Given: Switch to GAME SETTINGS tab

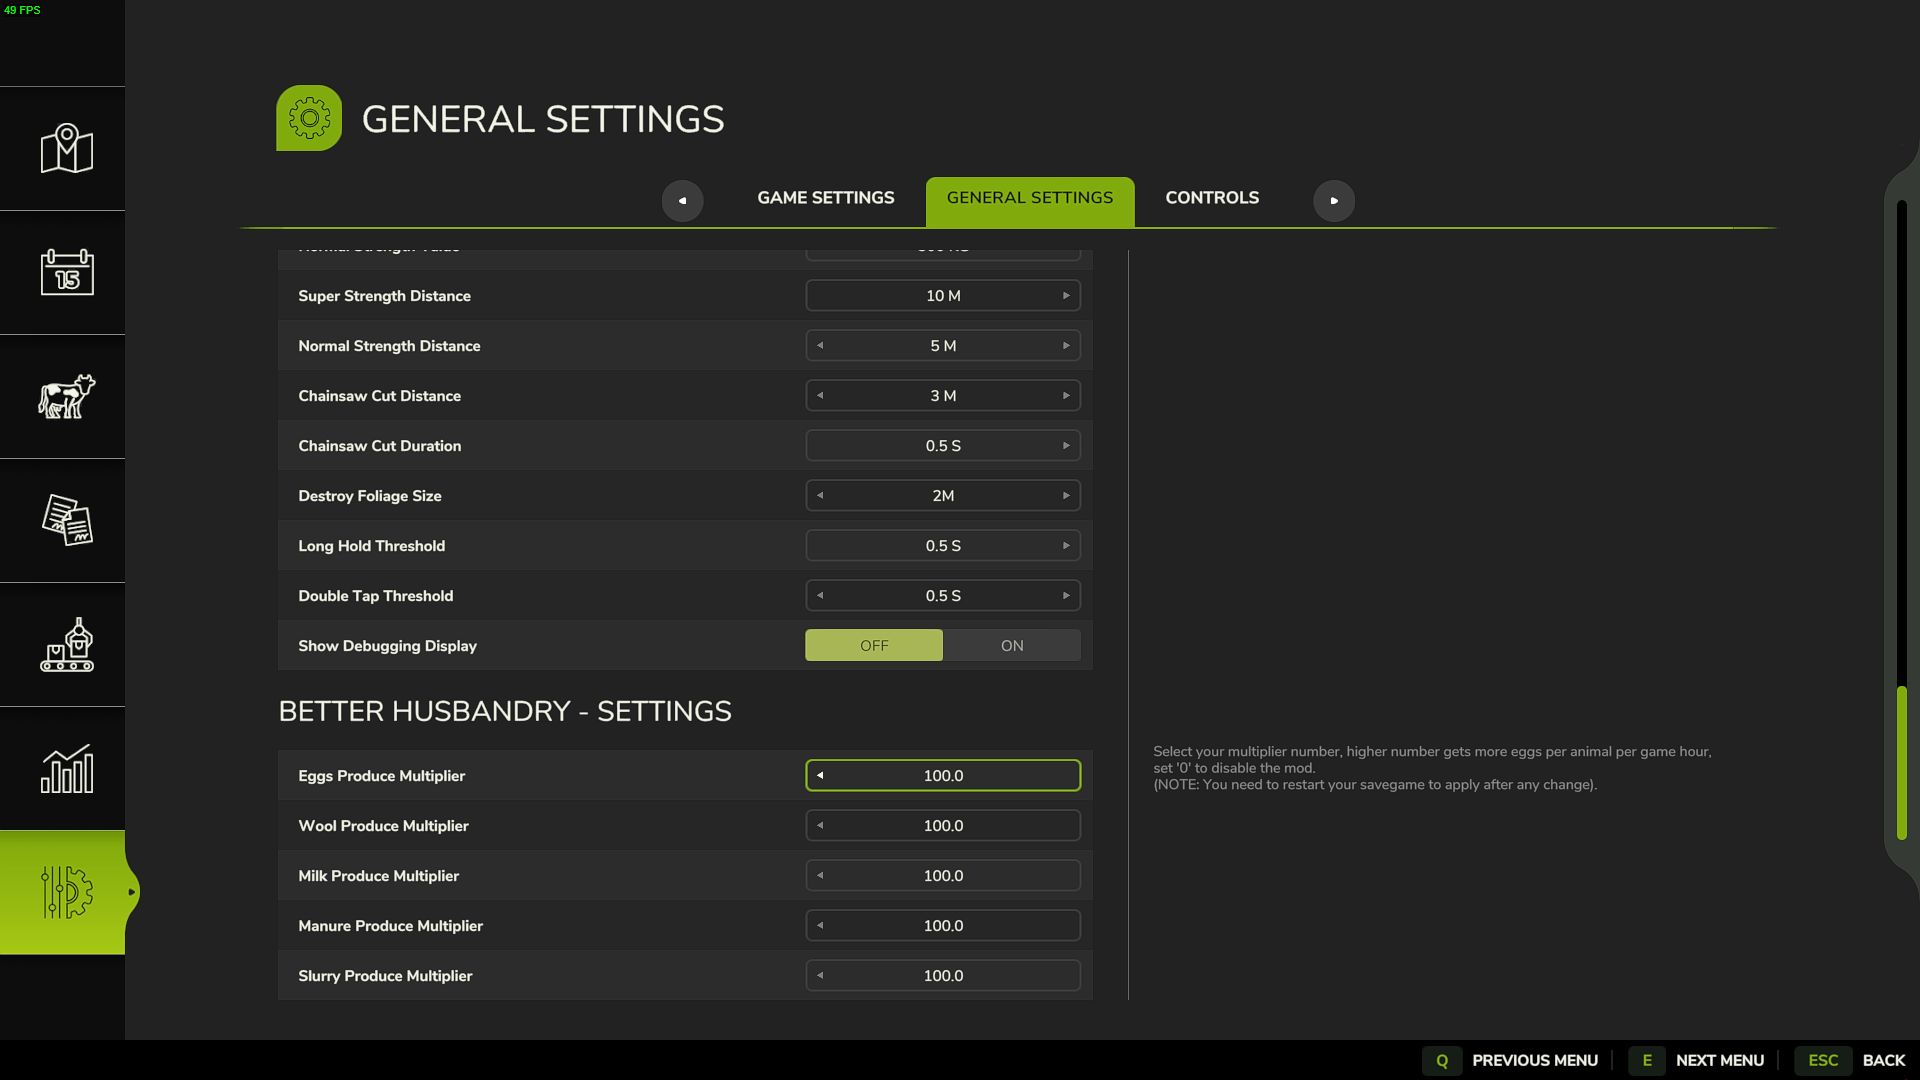Looking at the screenshot, I should click(824, 200).
